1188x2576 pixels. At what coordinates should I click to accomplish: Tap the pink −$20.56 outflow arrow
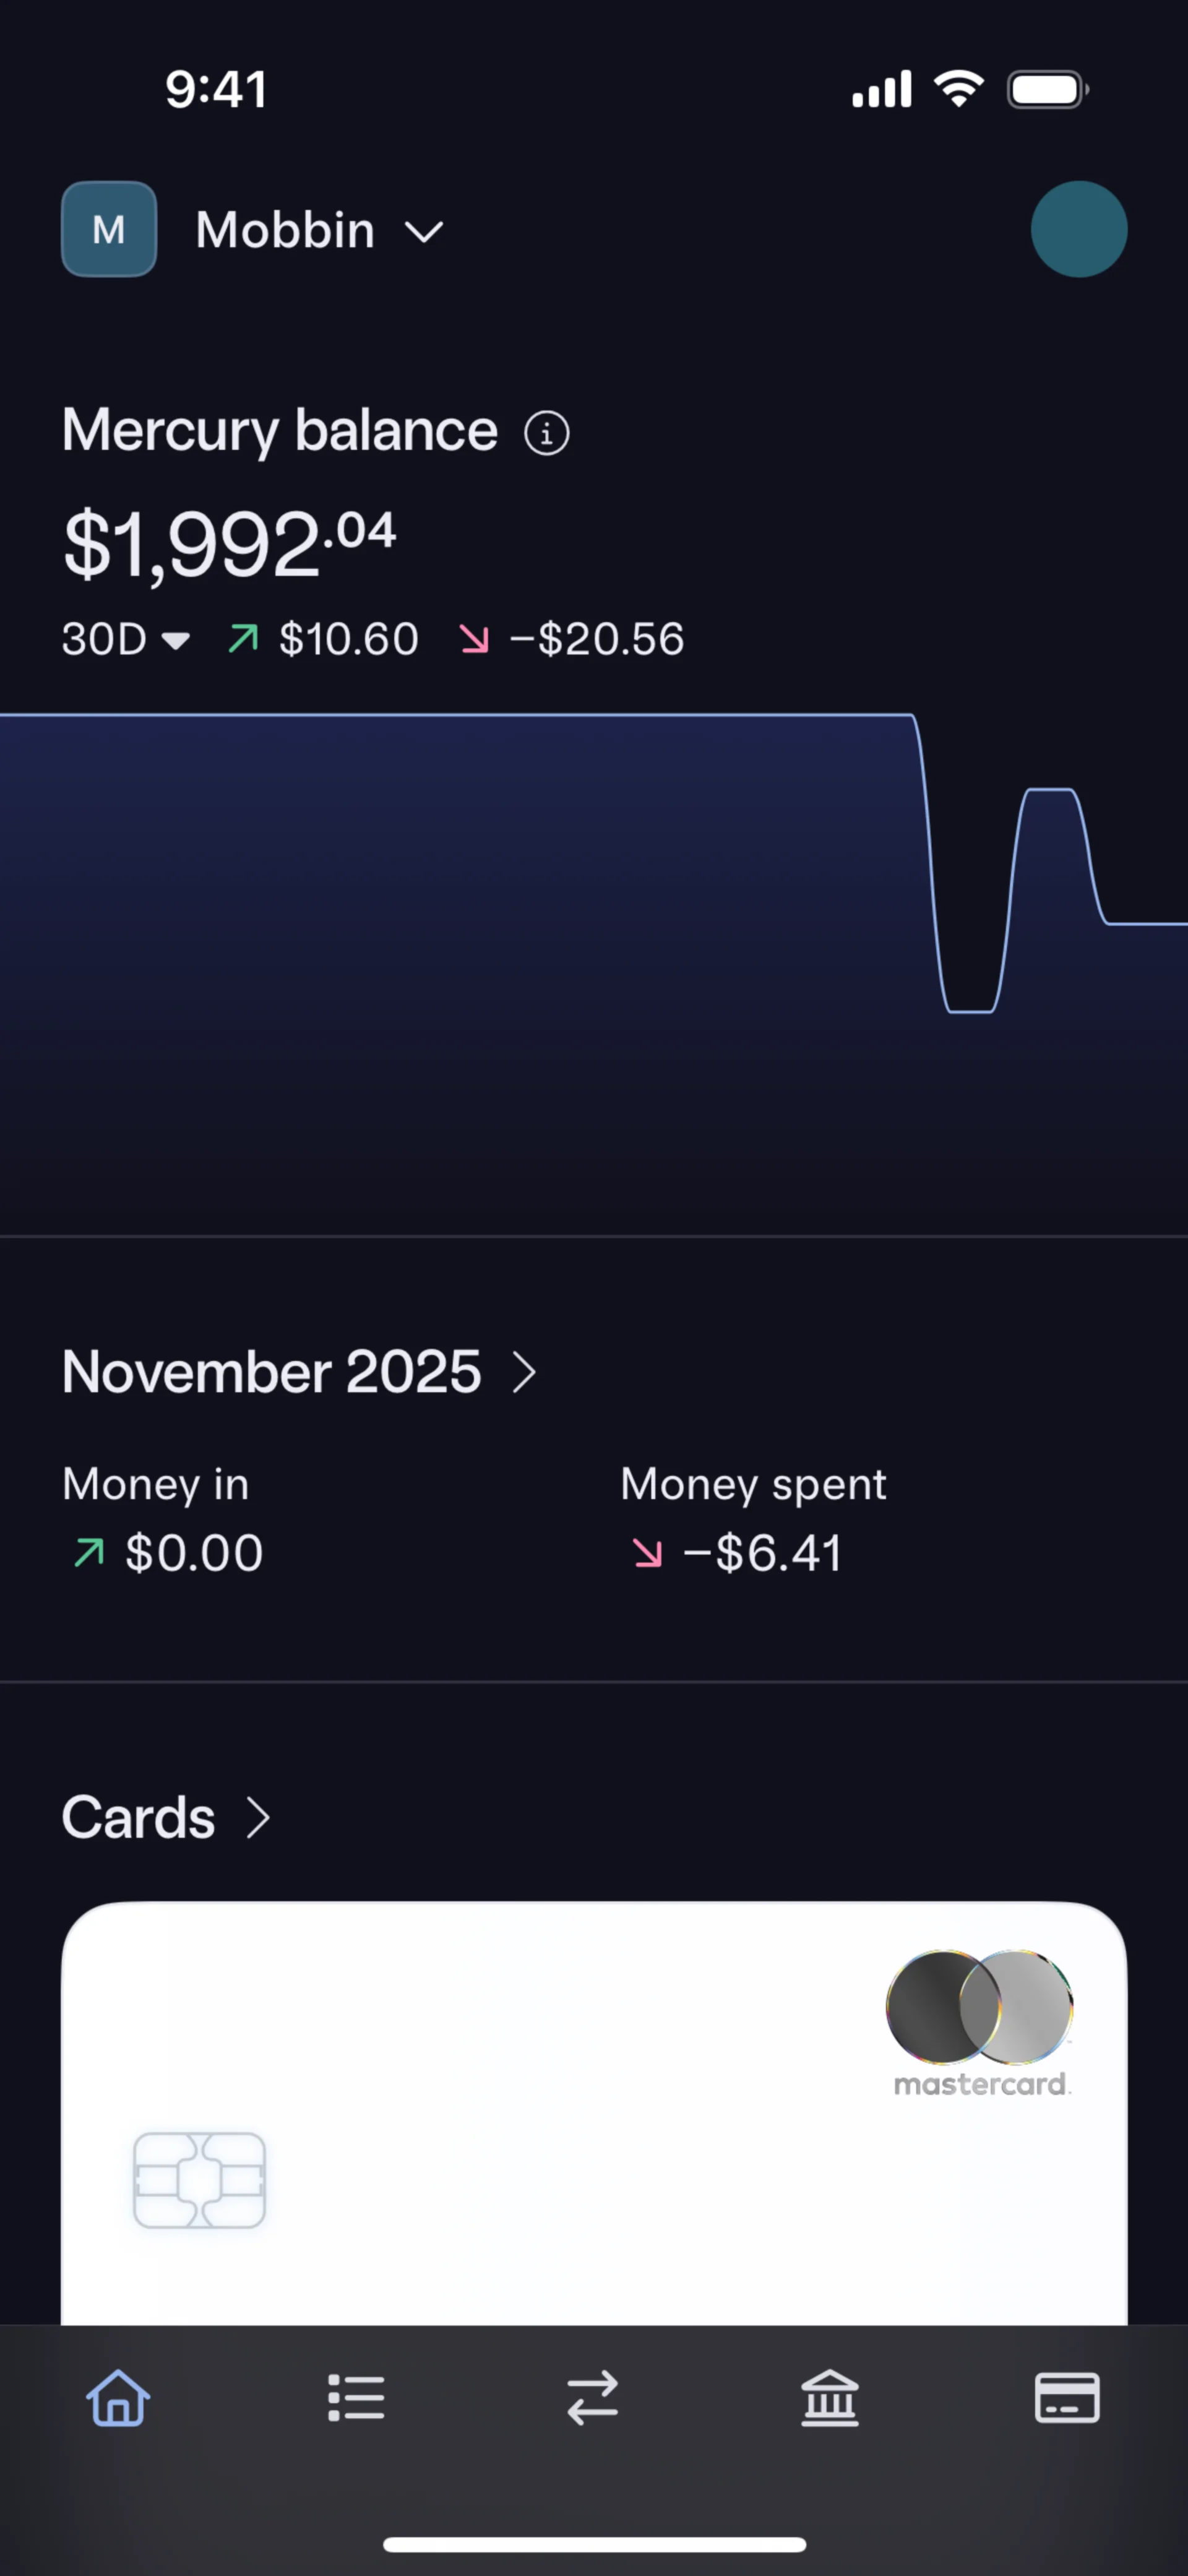point(474,638)
